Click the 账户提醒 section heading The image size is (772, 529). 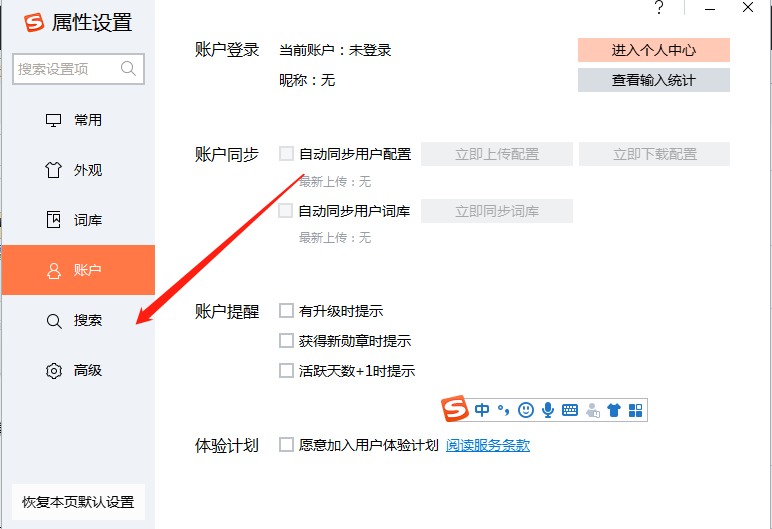click(x=227, y=311)
